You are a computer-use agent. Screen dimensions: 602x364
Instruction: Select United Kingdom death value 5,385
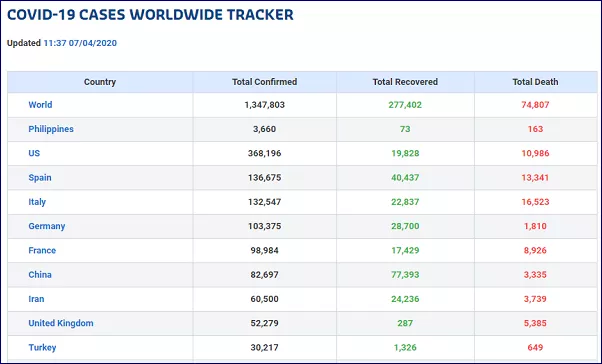coord(535,323)
